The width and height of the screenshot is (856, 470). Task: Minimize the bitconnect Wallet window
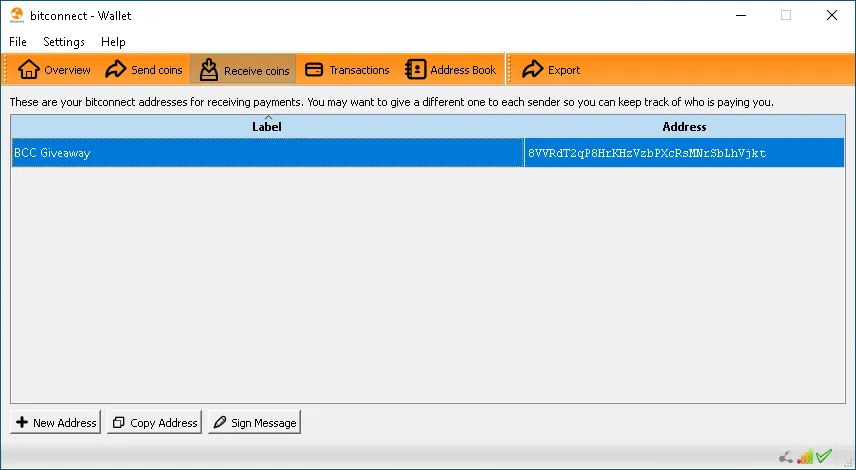741,15
